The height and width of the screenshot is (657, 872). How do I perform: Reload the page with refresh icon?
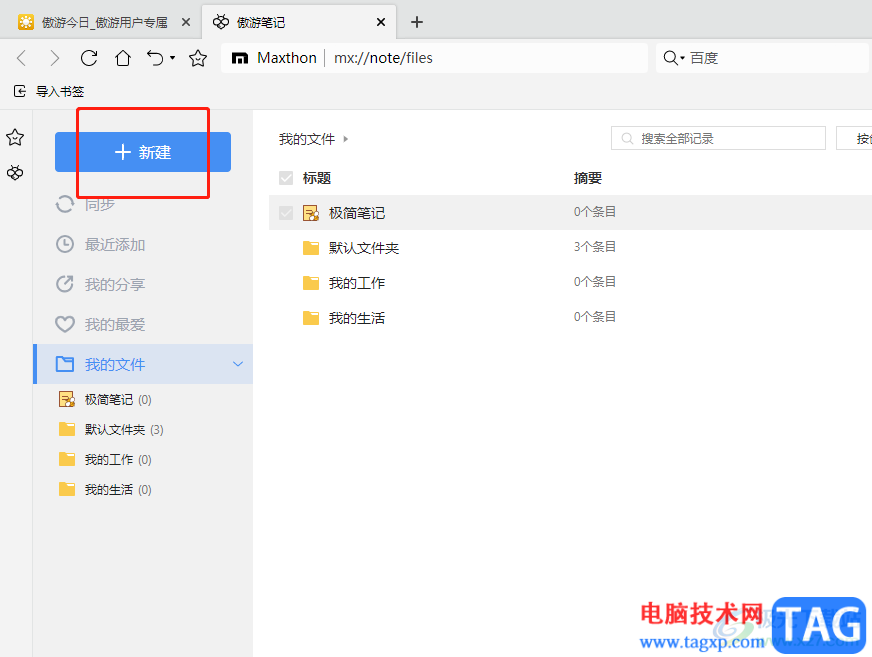tap(89, 58)
